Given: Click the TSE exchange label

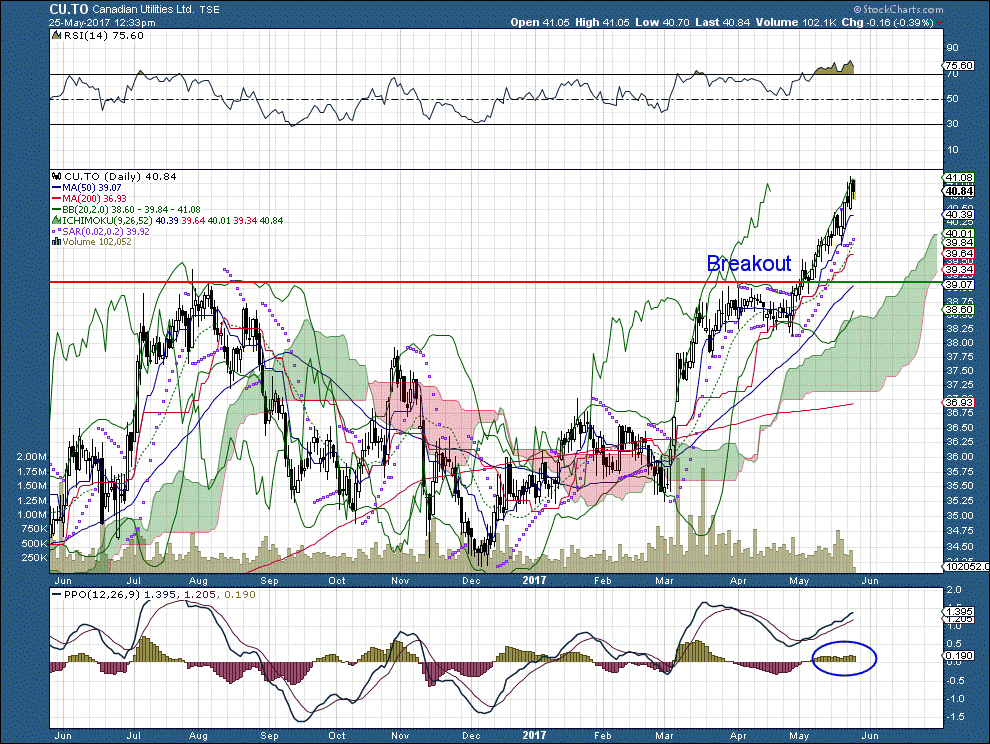Looking at the screenshot, I should pyautogui.click(x=209, y=9).
